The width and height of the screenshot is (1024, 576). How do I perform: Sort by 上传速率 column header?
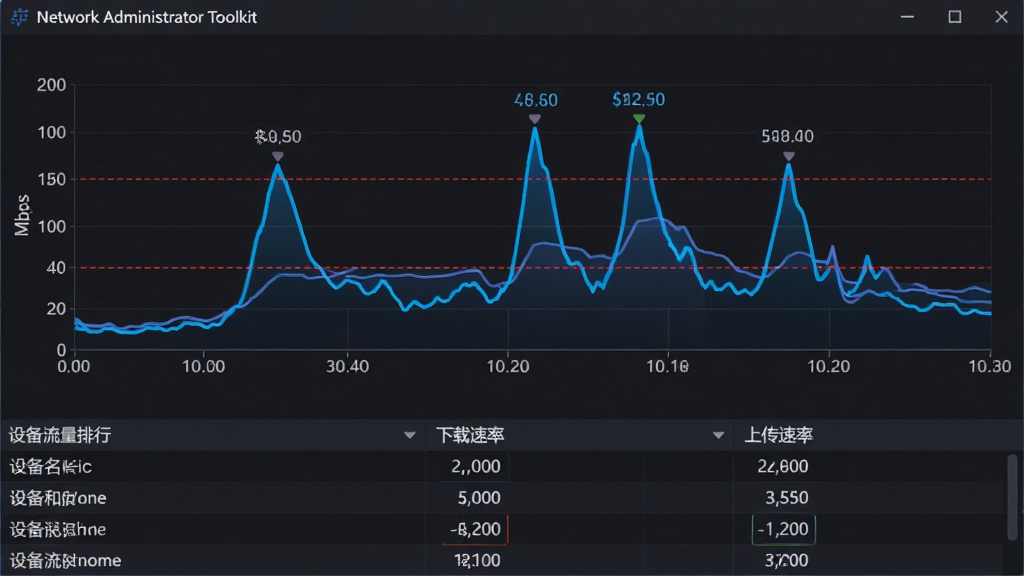pyautogui.click(x=778, y=435)
